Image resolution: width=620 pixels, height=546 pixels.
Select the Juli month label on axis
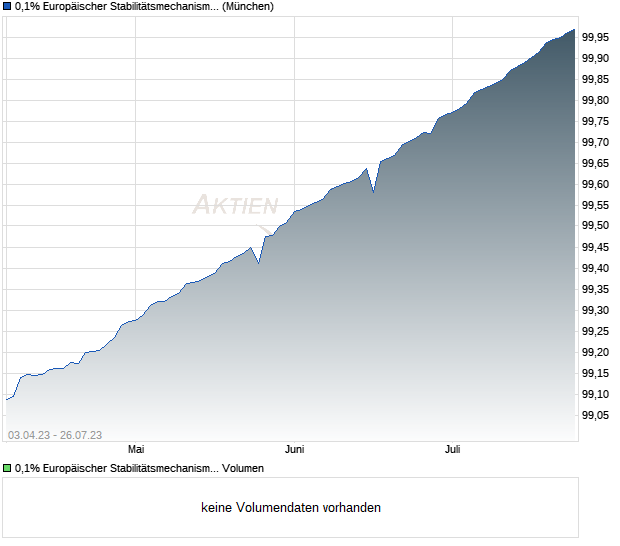(x=452, y=449)
